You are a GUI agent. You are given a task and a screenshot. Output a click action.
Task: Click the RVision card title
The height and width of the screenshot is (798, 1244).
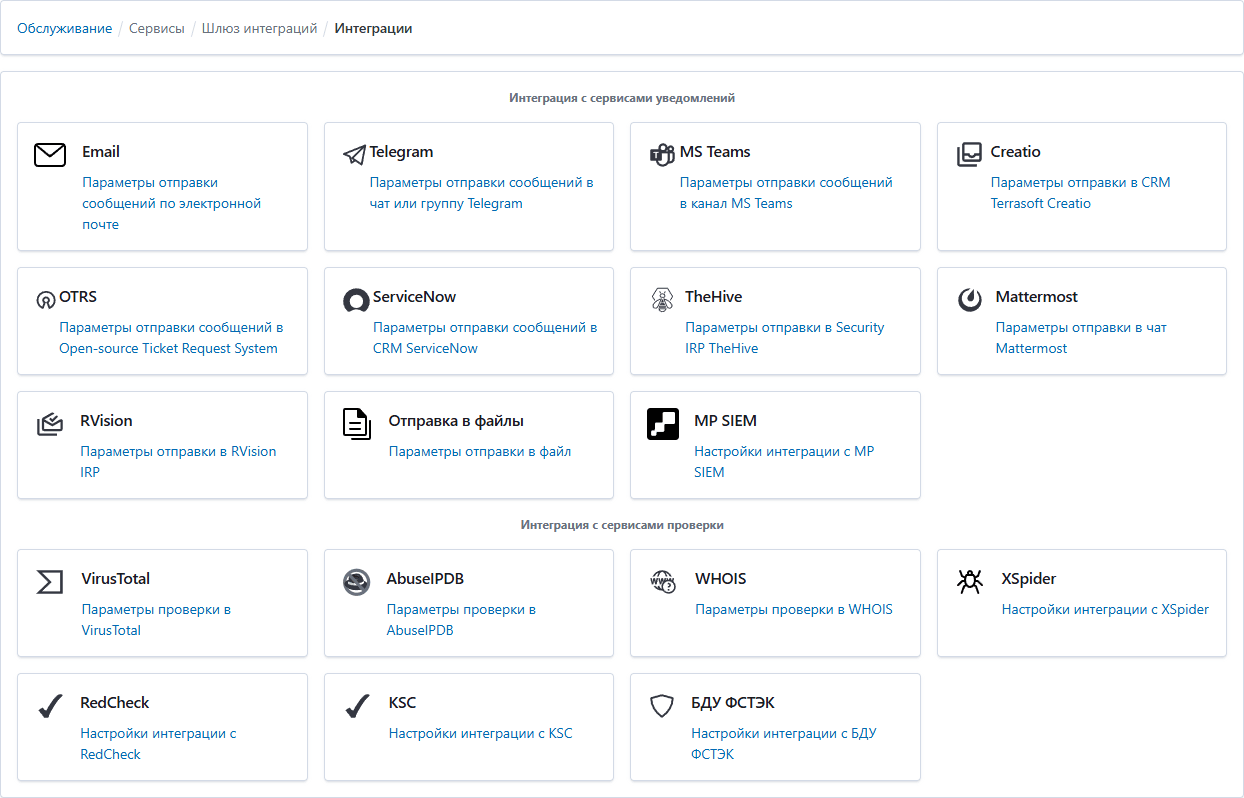106,421
